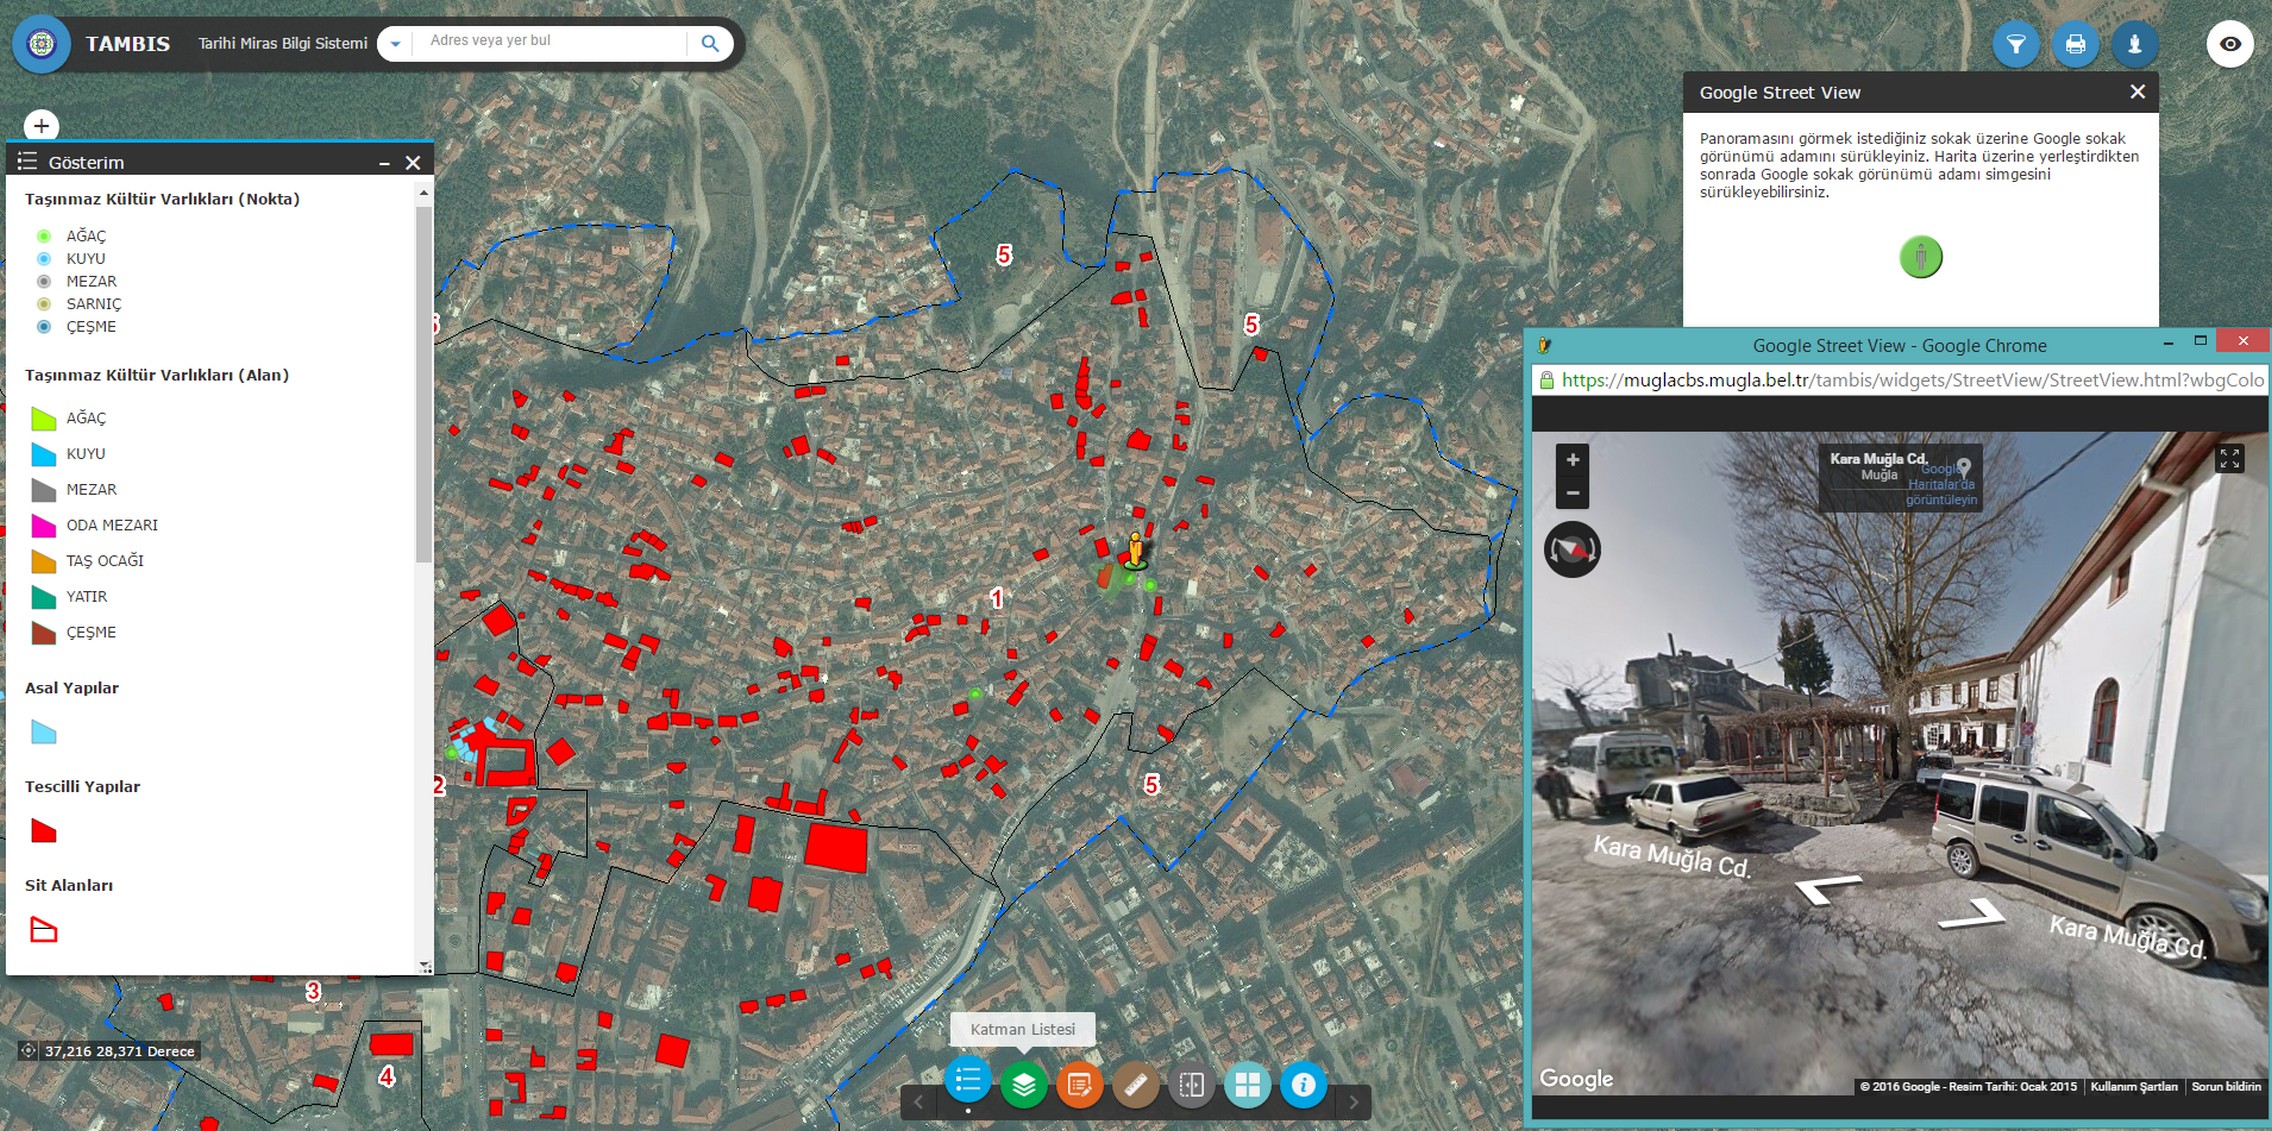Open Google Haritalar'da görüntüleyin link

[x=1941, y=484]
